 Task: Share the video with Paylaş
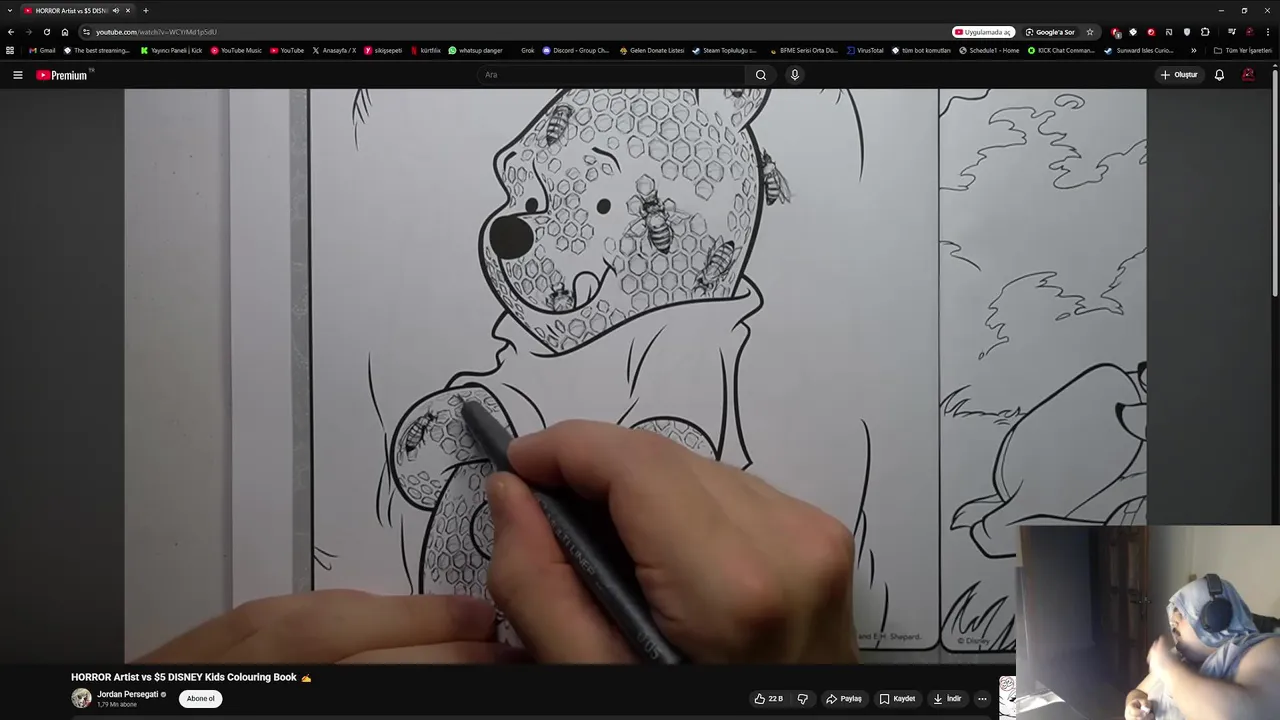click(x=844, y=699)
